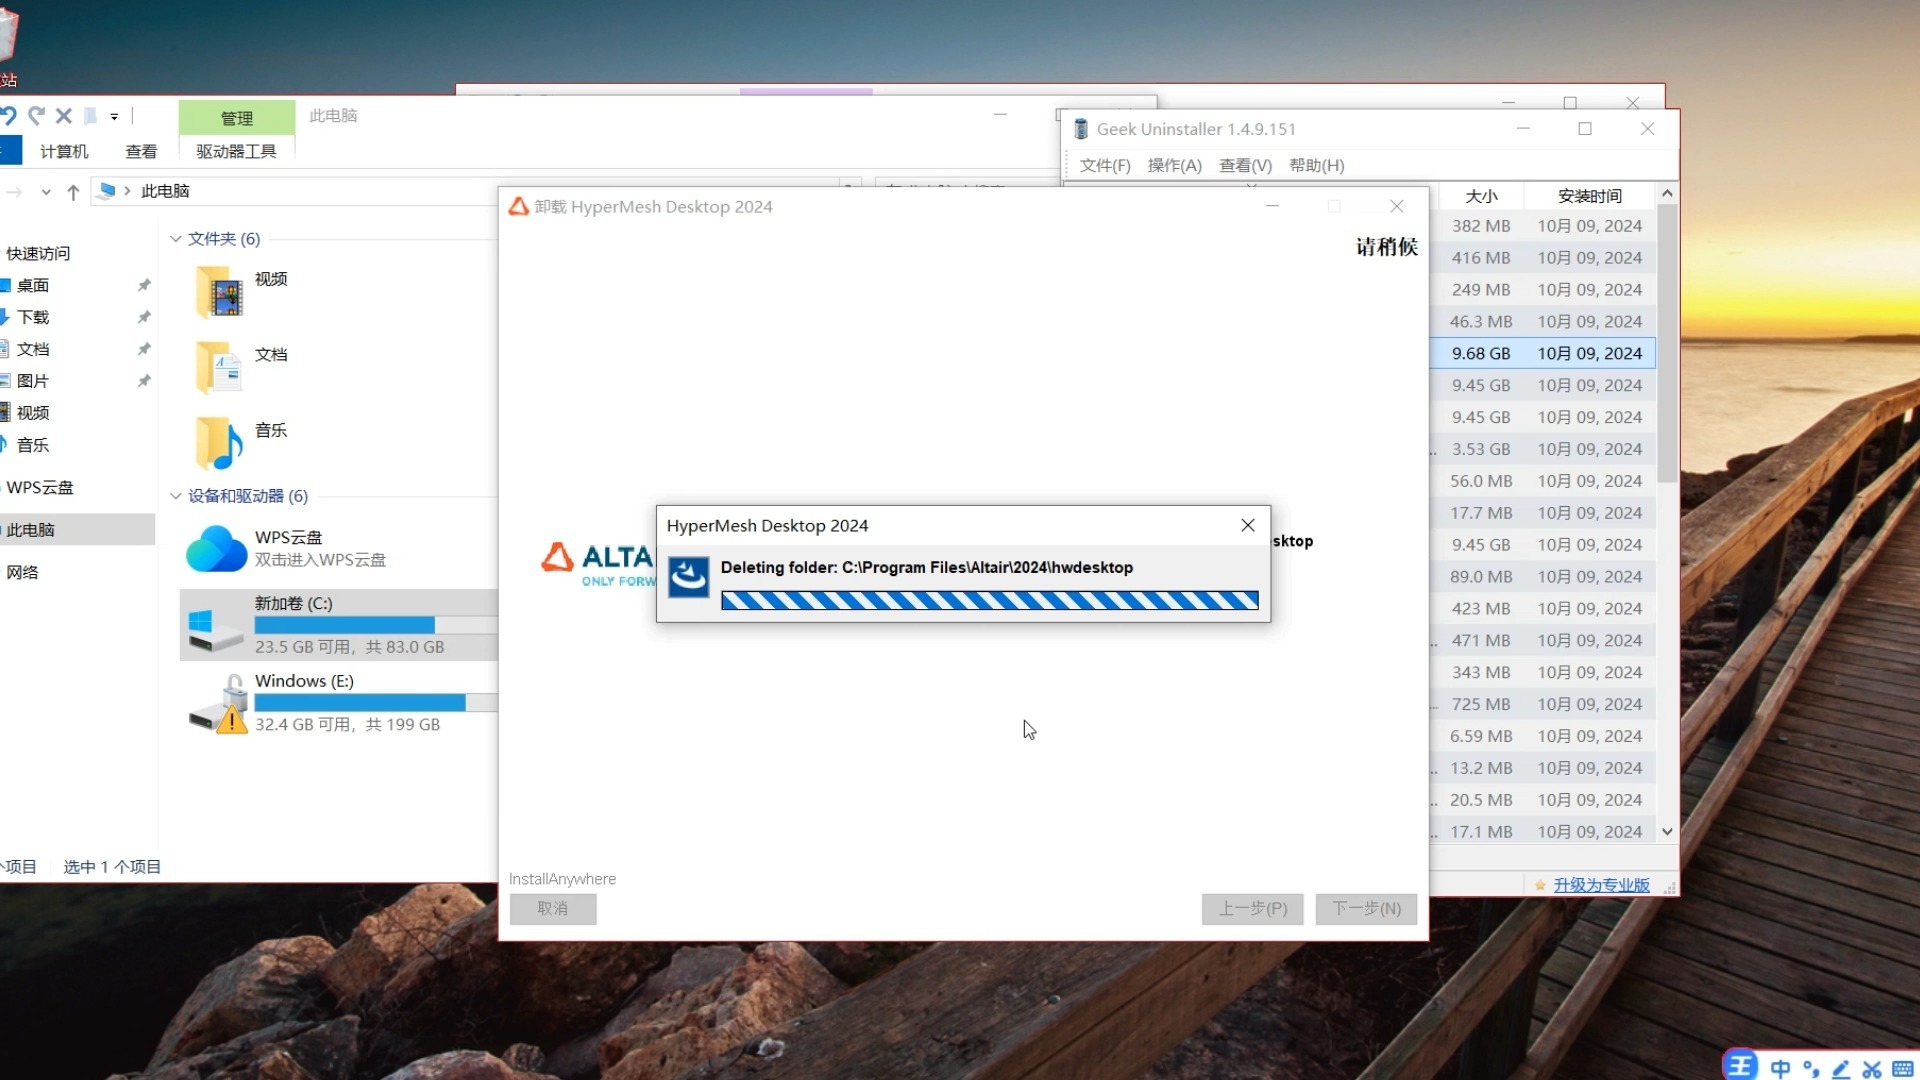Image resolution: width=1920 pixels, height=1080 pixels.
Task: Select the 管理 contextual tab
Action: click(237, 118)
